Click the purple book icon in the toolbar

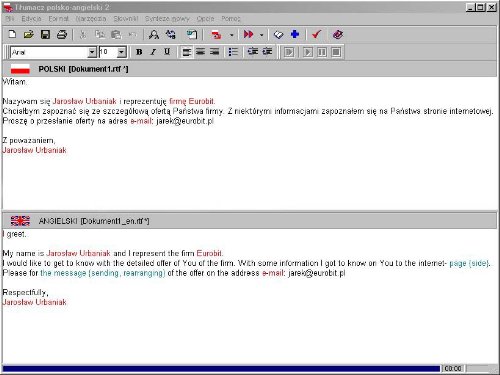click(x=338, y=34)
